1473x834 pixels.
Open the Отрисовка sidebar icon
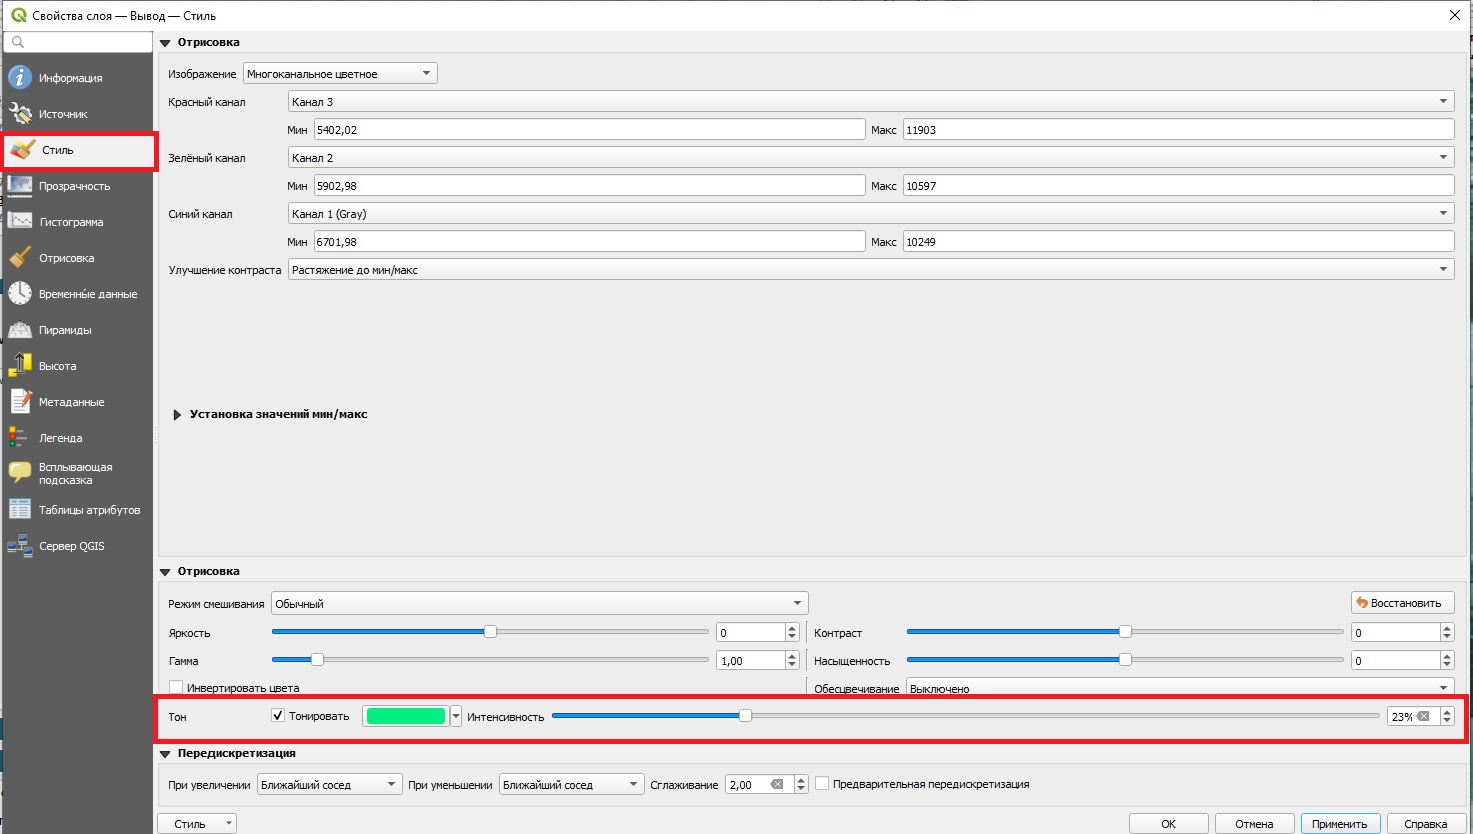pos(20,257)
